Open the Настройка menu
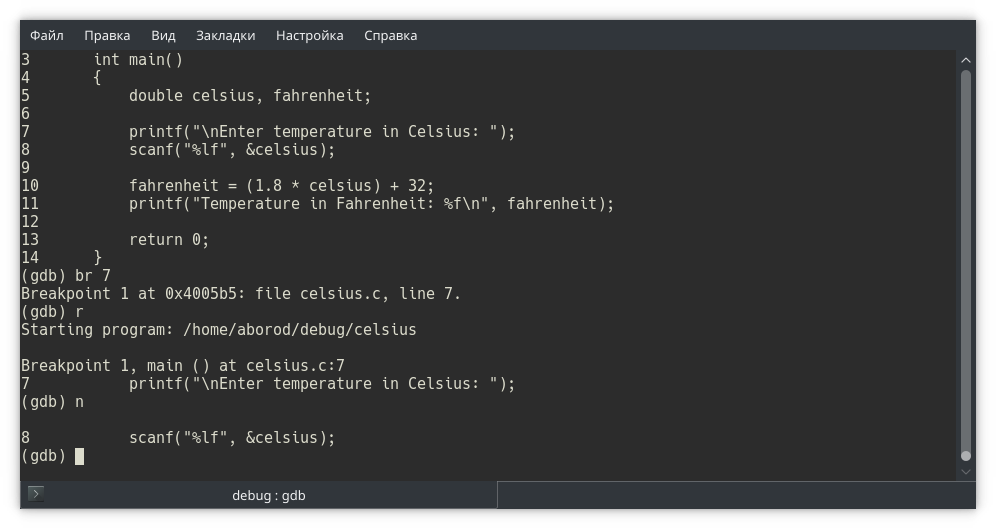Screen dimensions: 996x529 point(309,35)
